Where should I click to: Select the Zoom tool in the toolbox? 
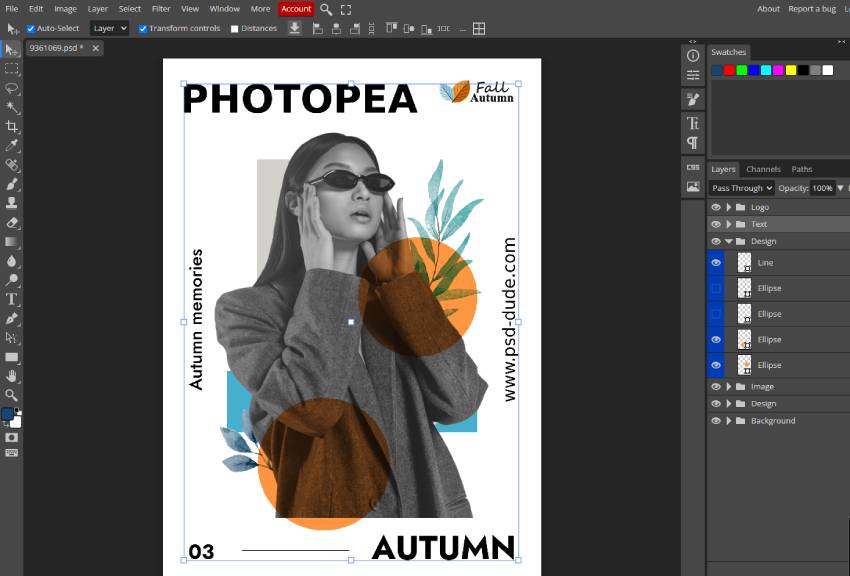(x=11, y=395)
